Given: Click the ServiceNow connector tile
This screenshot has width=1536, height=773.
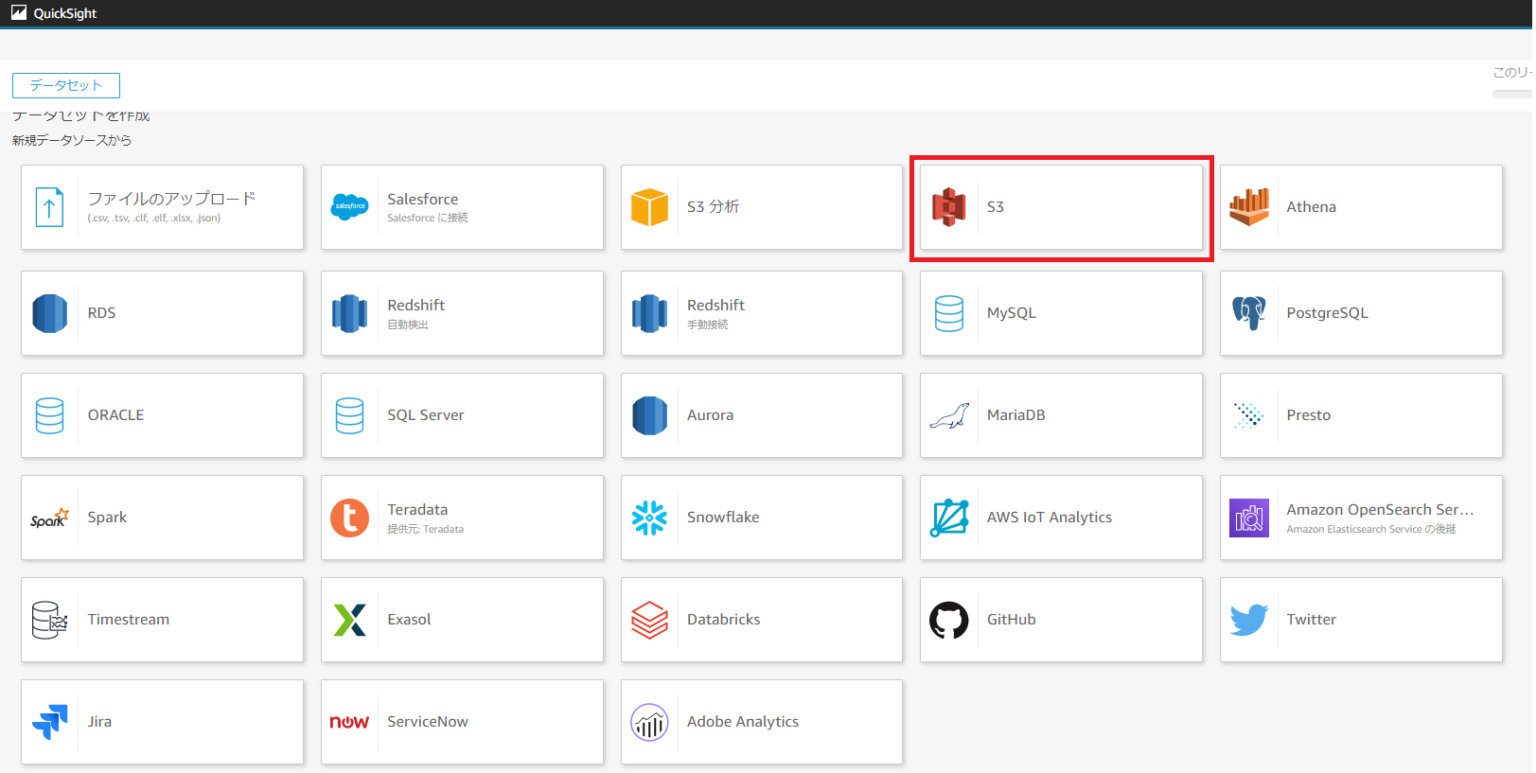Looking at the screenshot, I should (462, 721).
